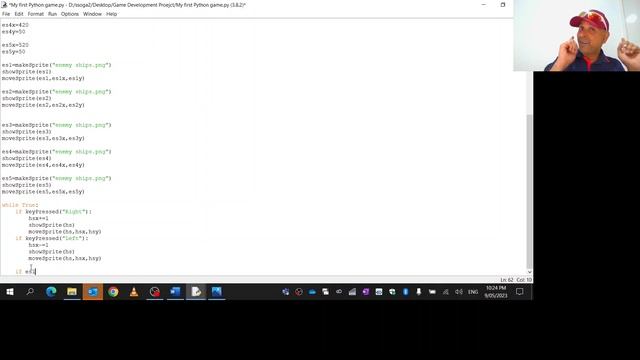Click the line 'es4x=420'
Screen dimensions: 640x360
coord(15,25)
